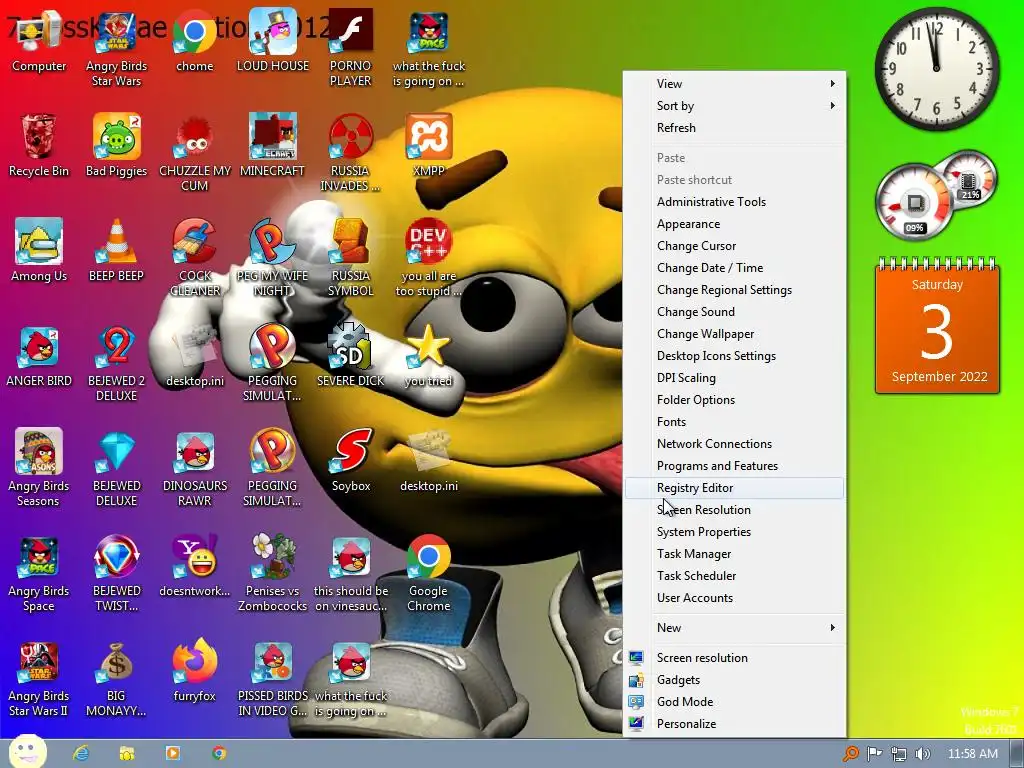Open Desktop Icons Settings entry
This screenshot has width=1024, height=768.
(735, 356)
